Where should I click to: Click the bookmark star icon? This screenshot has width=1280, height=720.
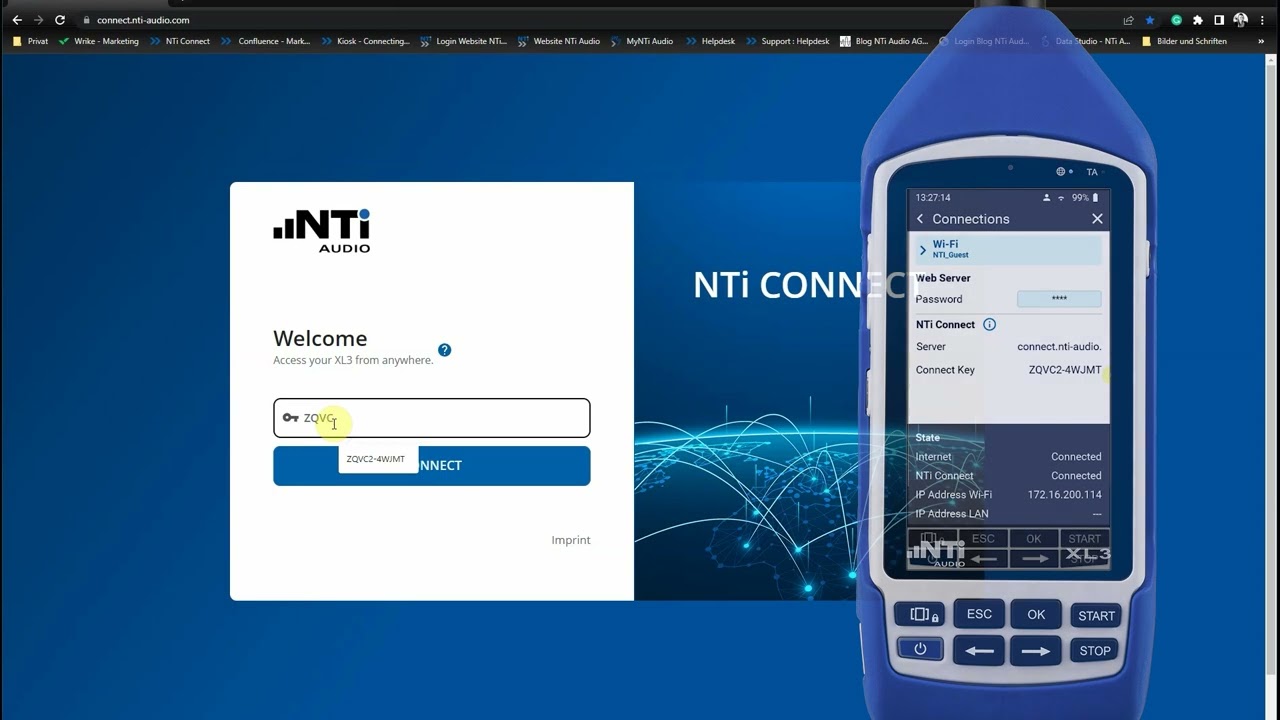tap(1150, 20)
